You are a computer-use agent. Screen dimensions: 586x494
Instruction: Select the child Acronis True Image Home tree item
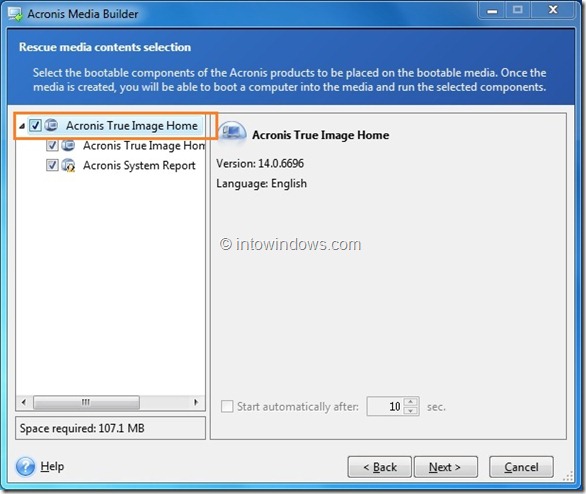[144, 146]
